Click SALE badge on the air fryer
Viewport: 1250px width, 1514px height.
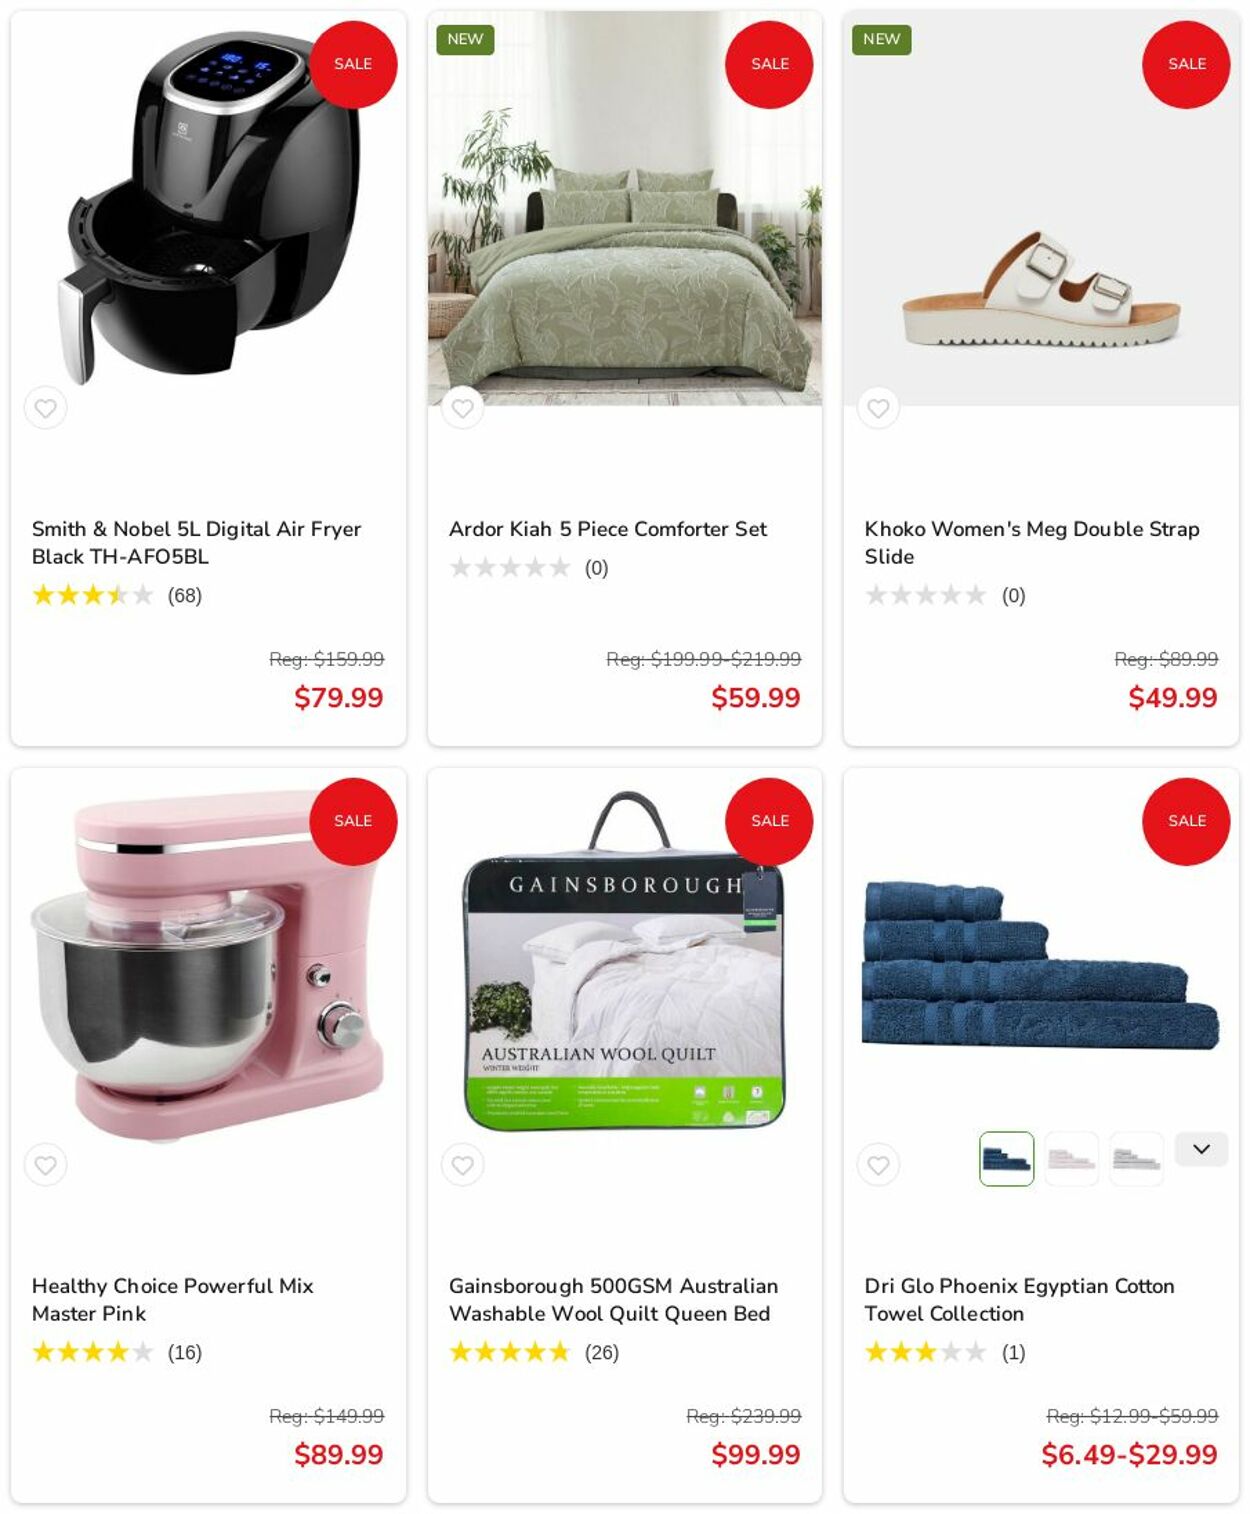353,64
